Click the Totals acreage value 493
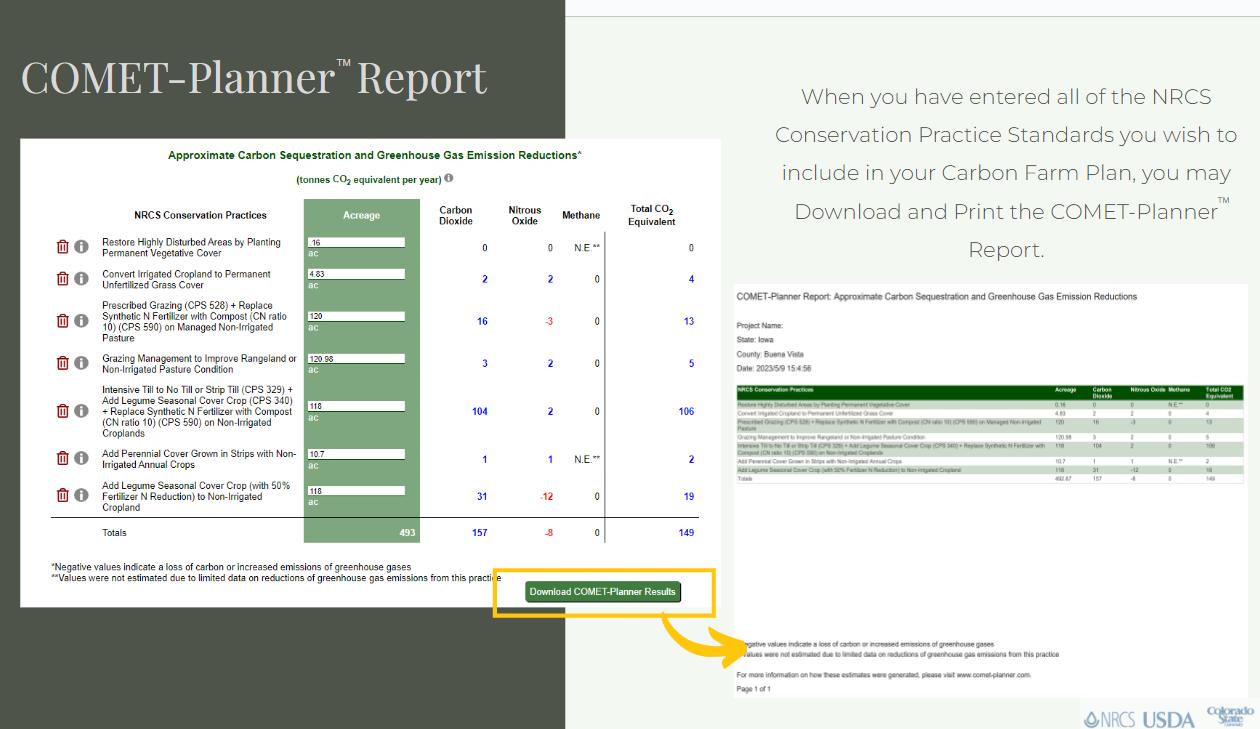 click(x=407, y=532)
